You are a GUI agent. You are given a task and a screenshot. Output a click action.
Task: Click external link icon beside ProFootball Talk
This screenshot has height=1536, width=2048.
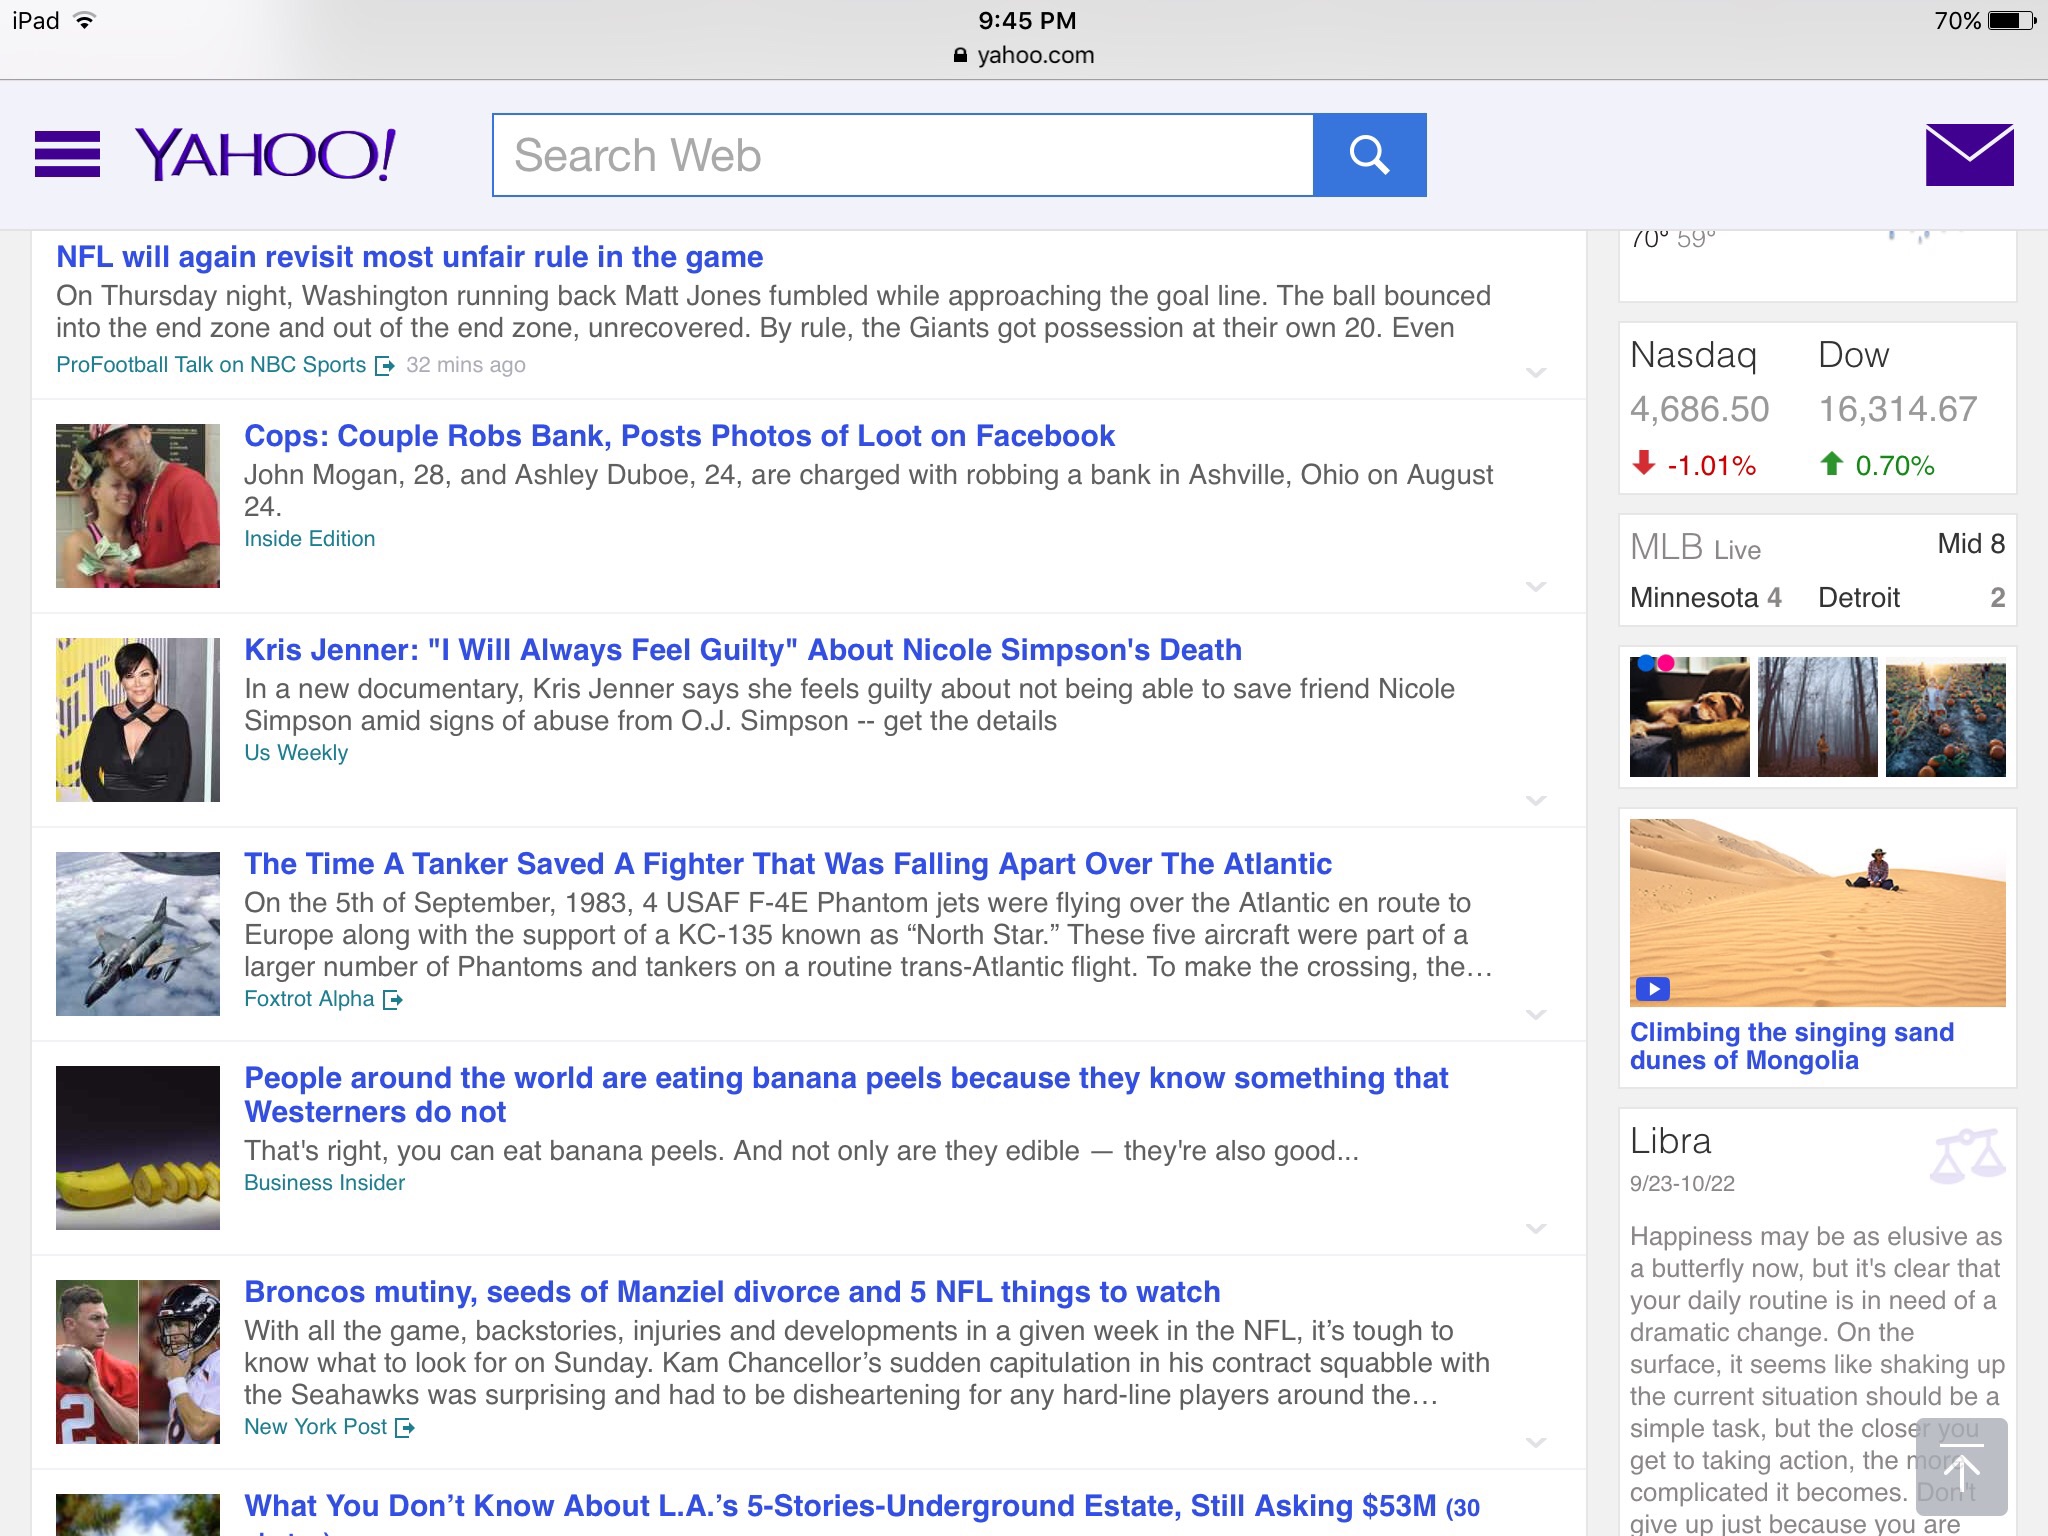(384, 366)
